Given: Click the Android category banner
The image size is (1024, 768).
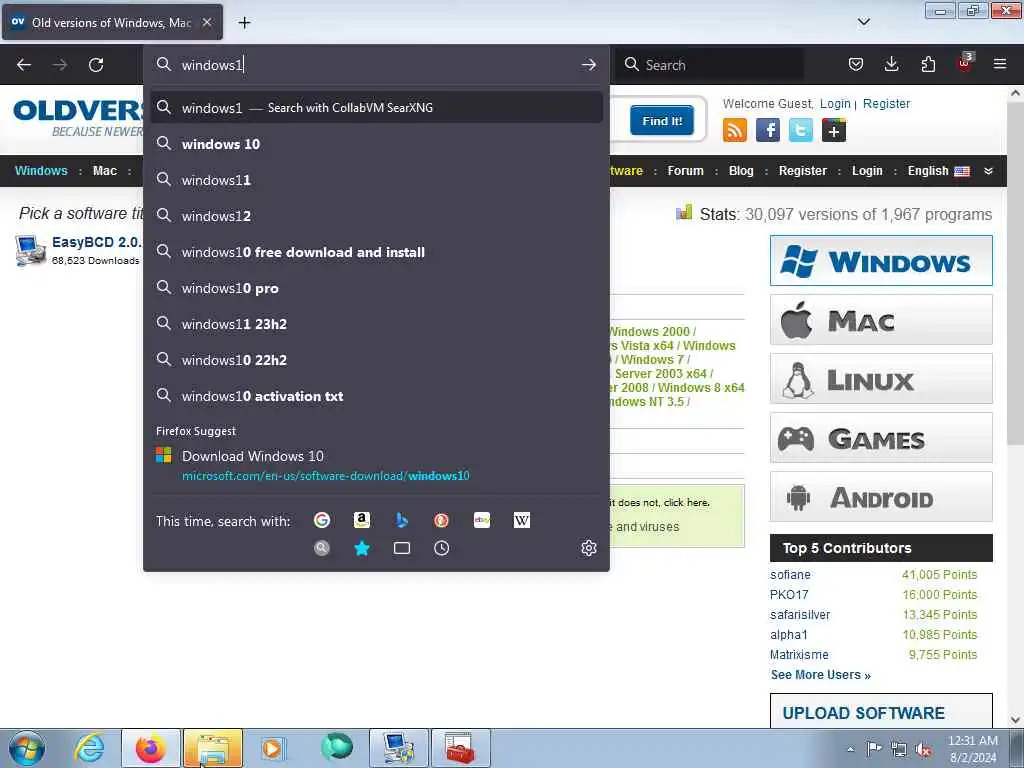Looking at the screenshot, I should pos(881,496).
